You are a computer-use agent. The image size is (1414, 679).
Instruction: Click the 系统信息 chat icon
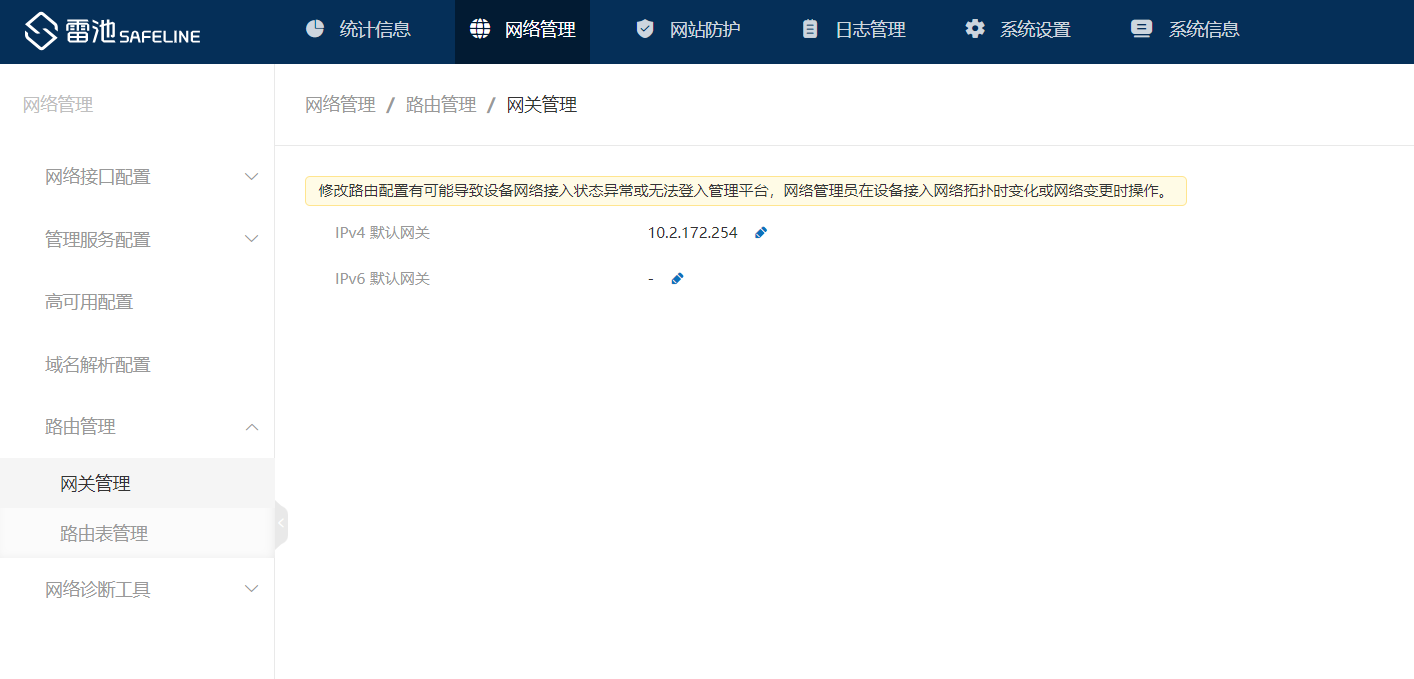point(1141,29)
